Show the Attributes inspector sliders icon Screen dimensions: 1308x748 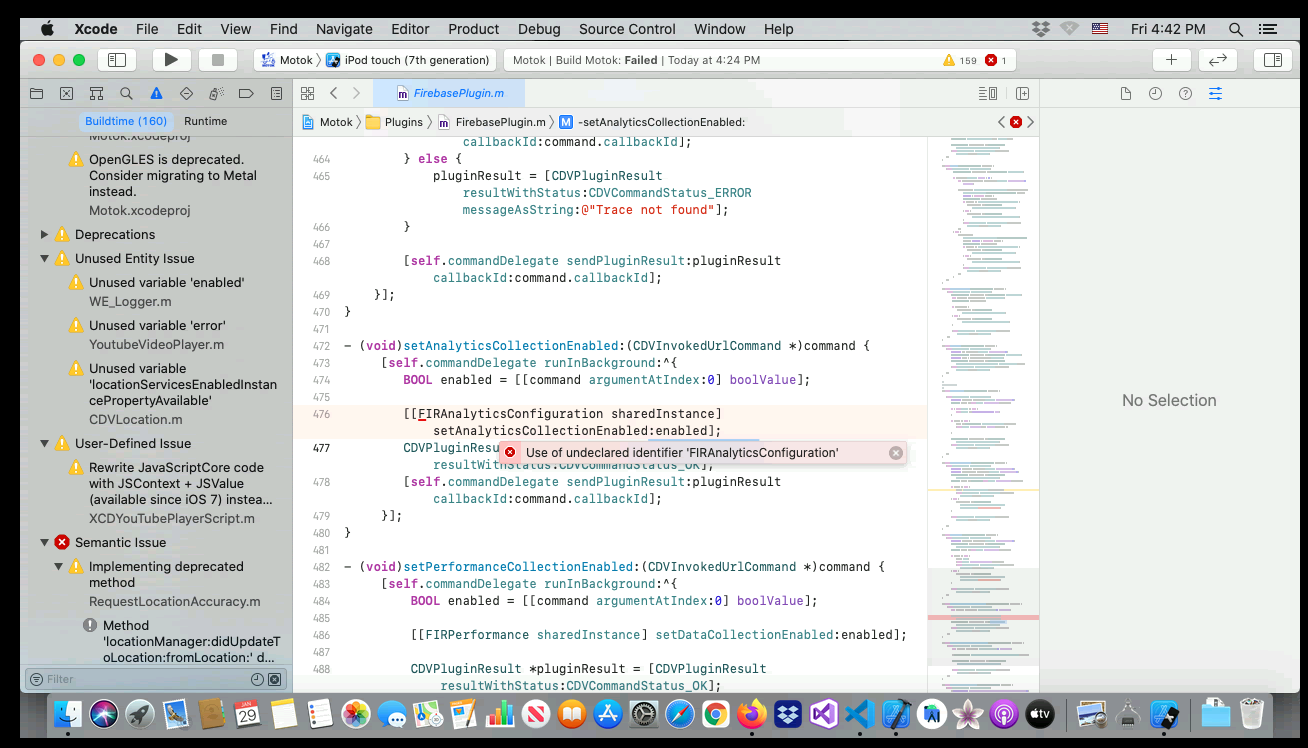click(x=1215, y=94)
